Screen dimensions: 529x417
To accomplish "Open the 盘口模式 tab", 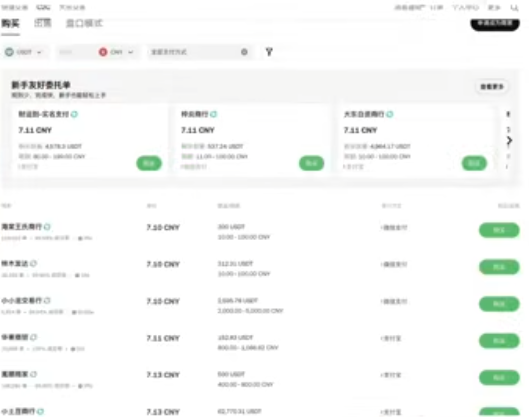I will pos(84,23).
